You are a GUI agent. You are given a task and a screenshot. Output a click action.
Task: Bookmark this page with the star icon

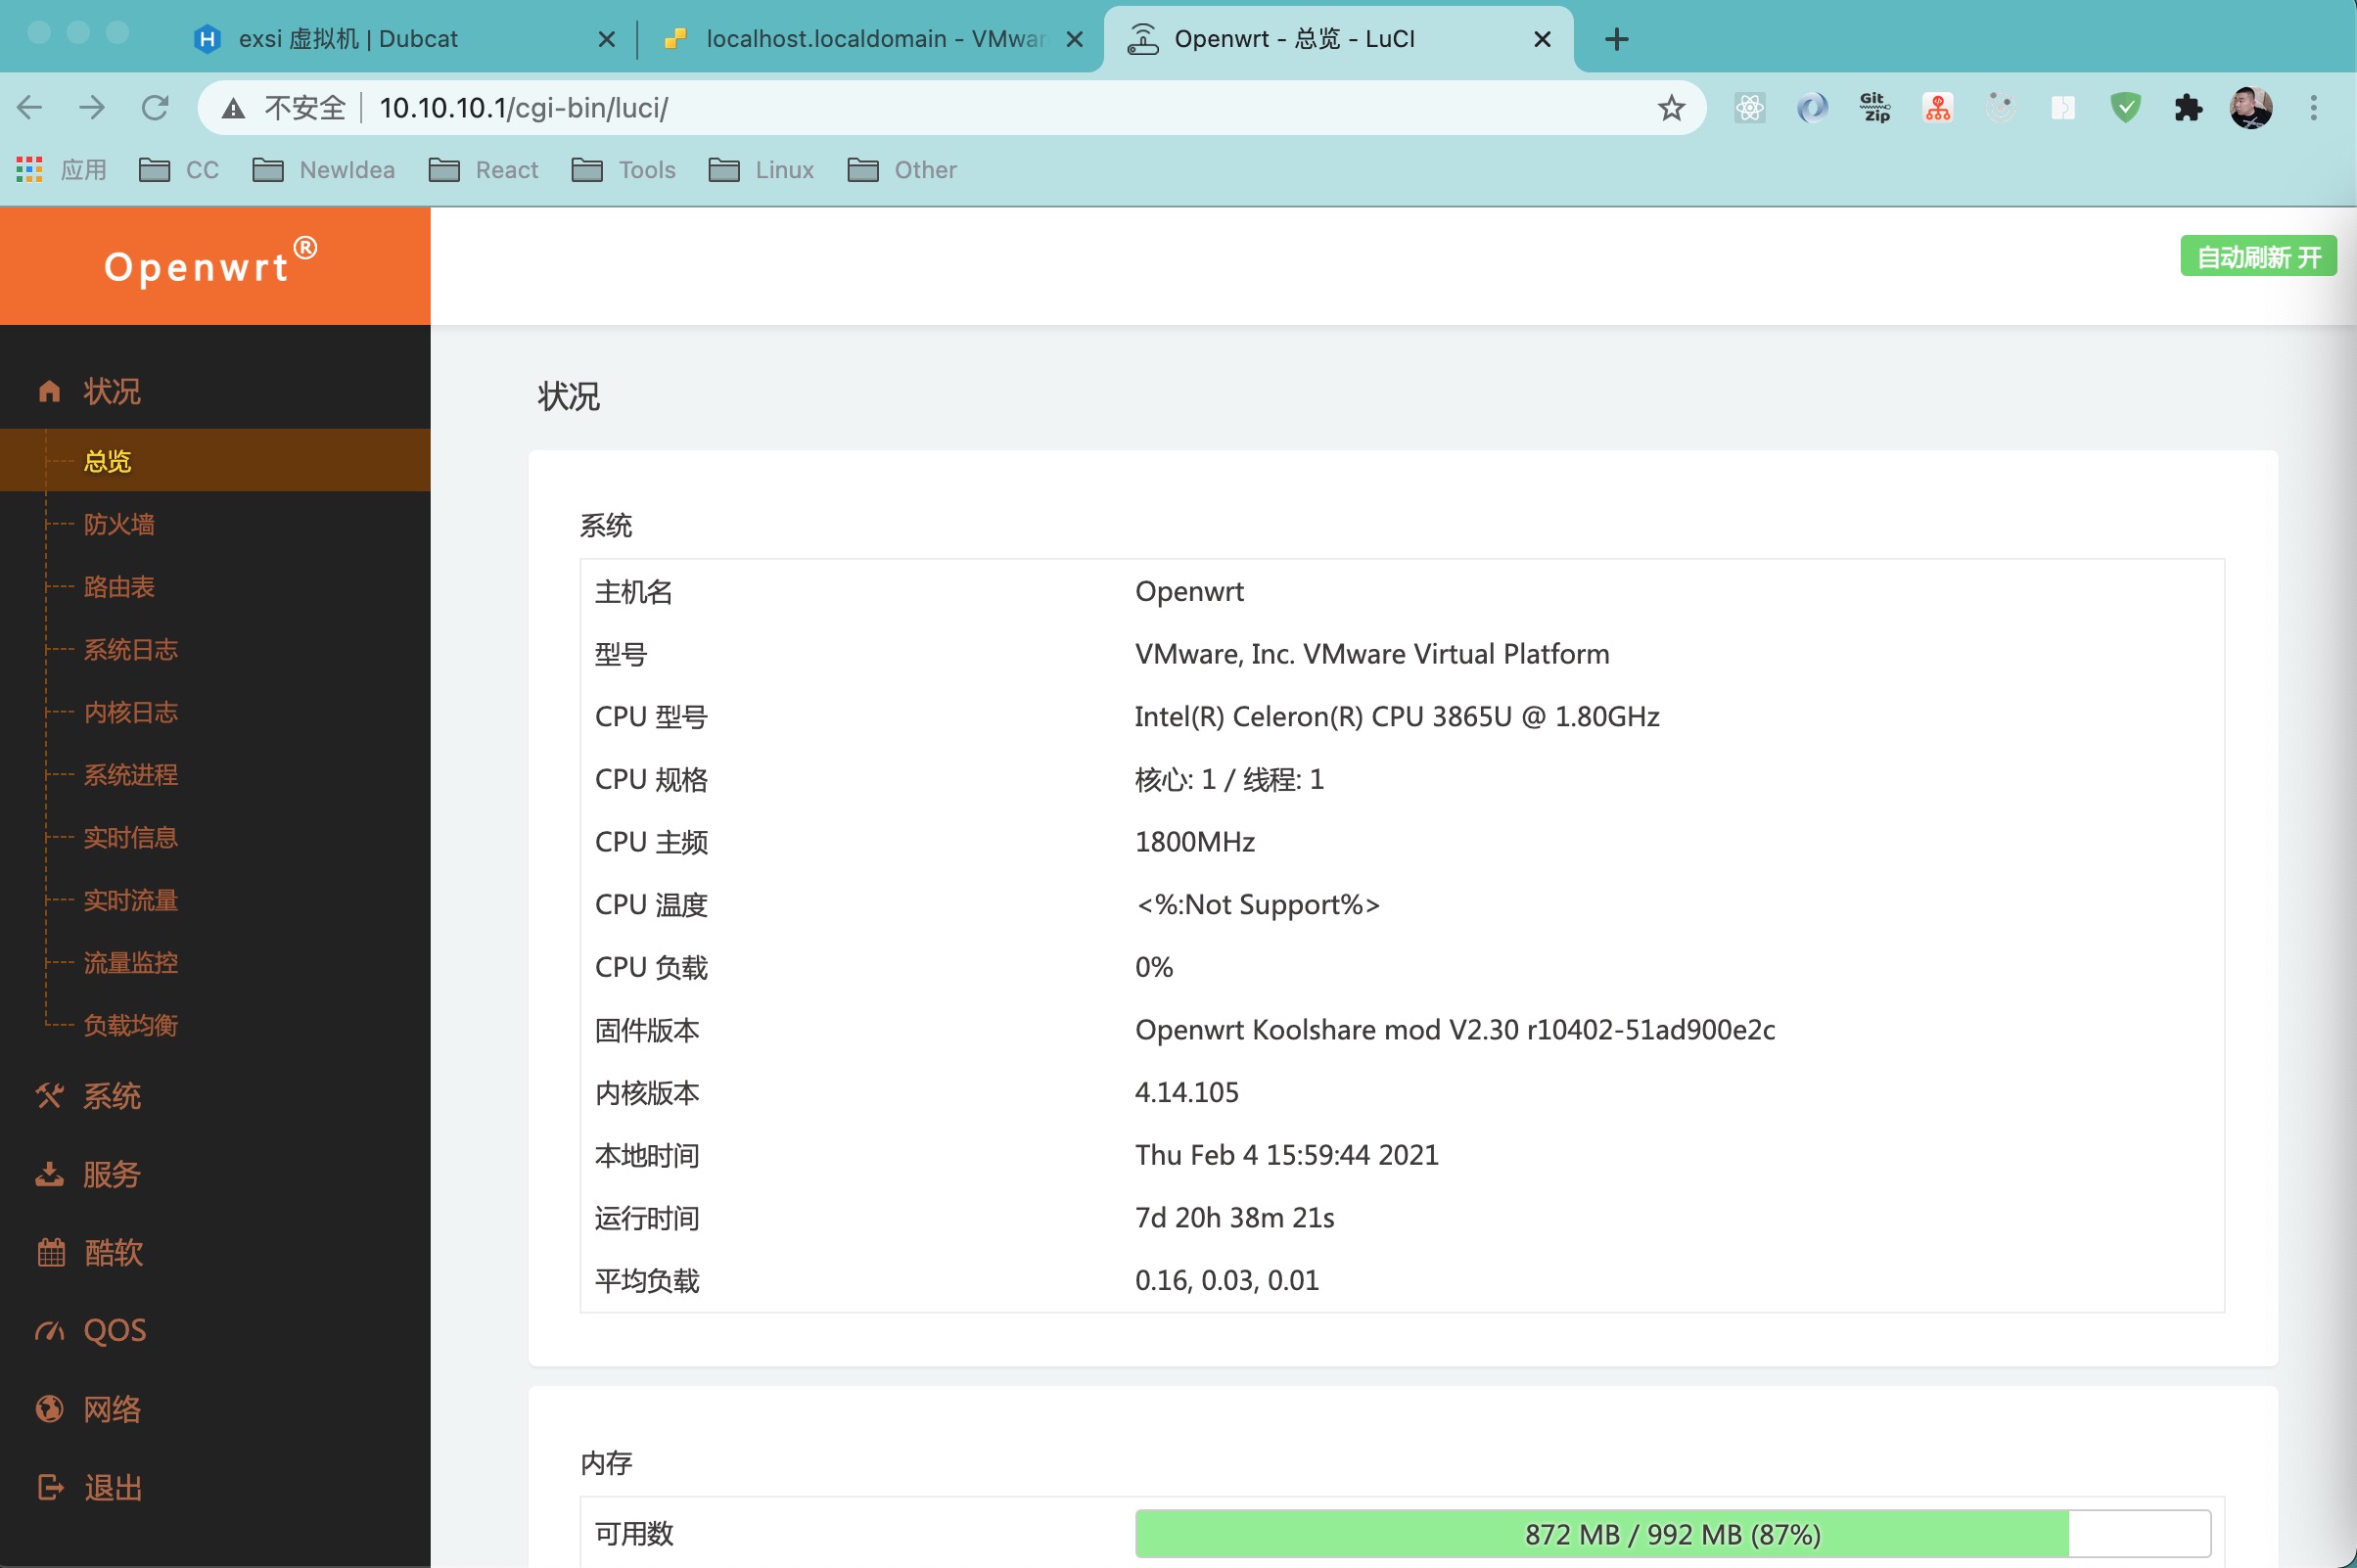pos(1671,107)
